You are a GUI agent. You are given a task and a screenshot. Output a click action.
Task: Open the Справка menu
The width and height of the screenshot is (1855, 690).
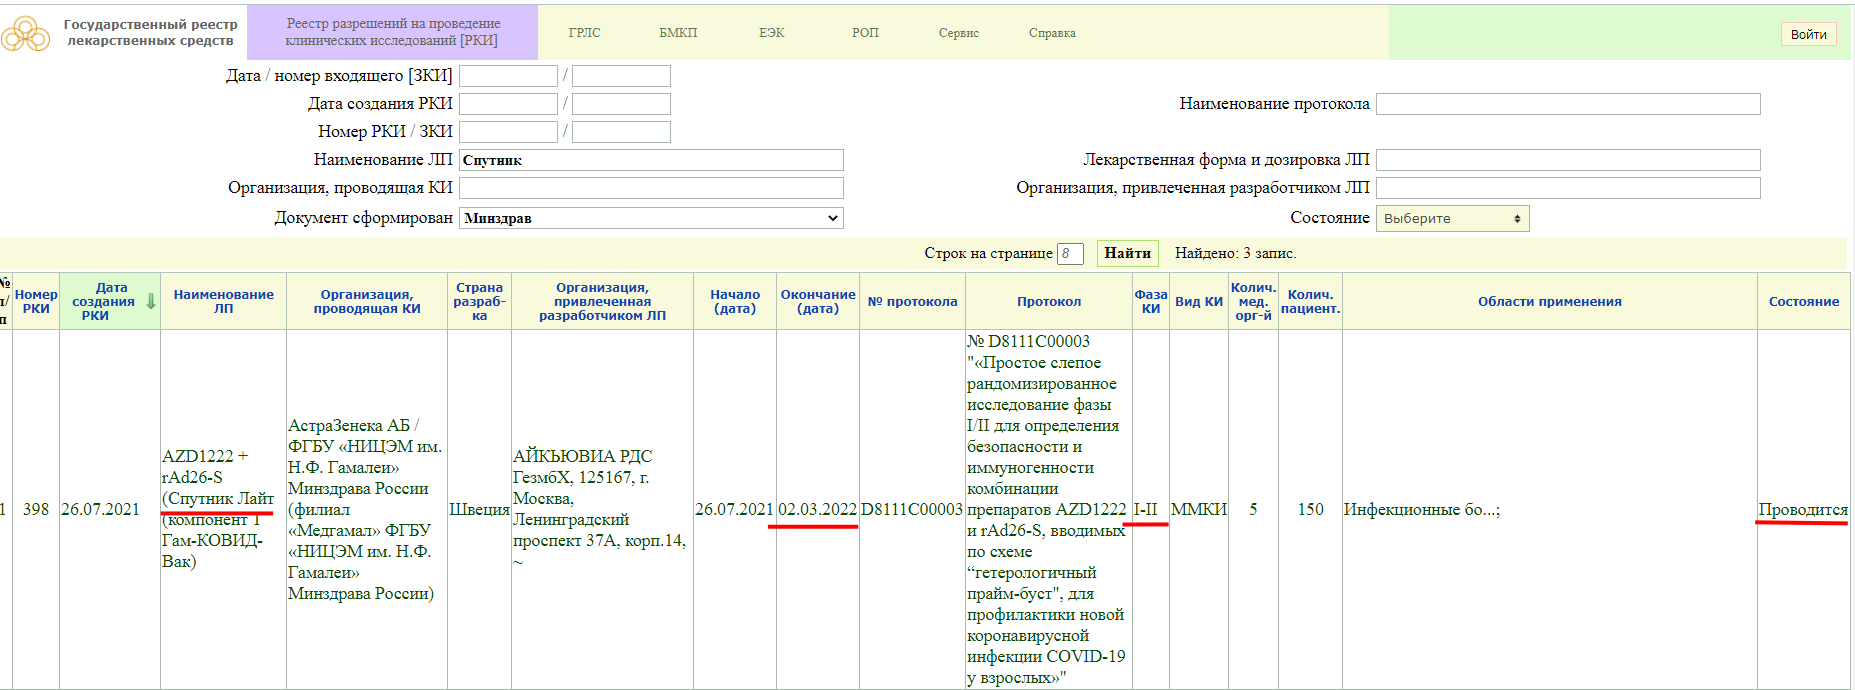pos(1052,33)
